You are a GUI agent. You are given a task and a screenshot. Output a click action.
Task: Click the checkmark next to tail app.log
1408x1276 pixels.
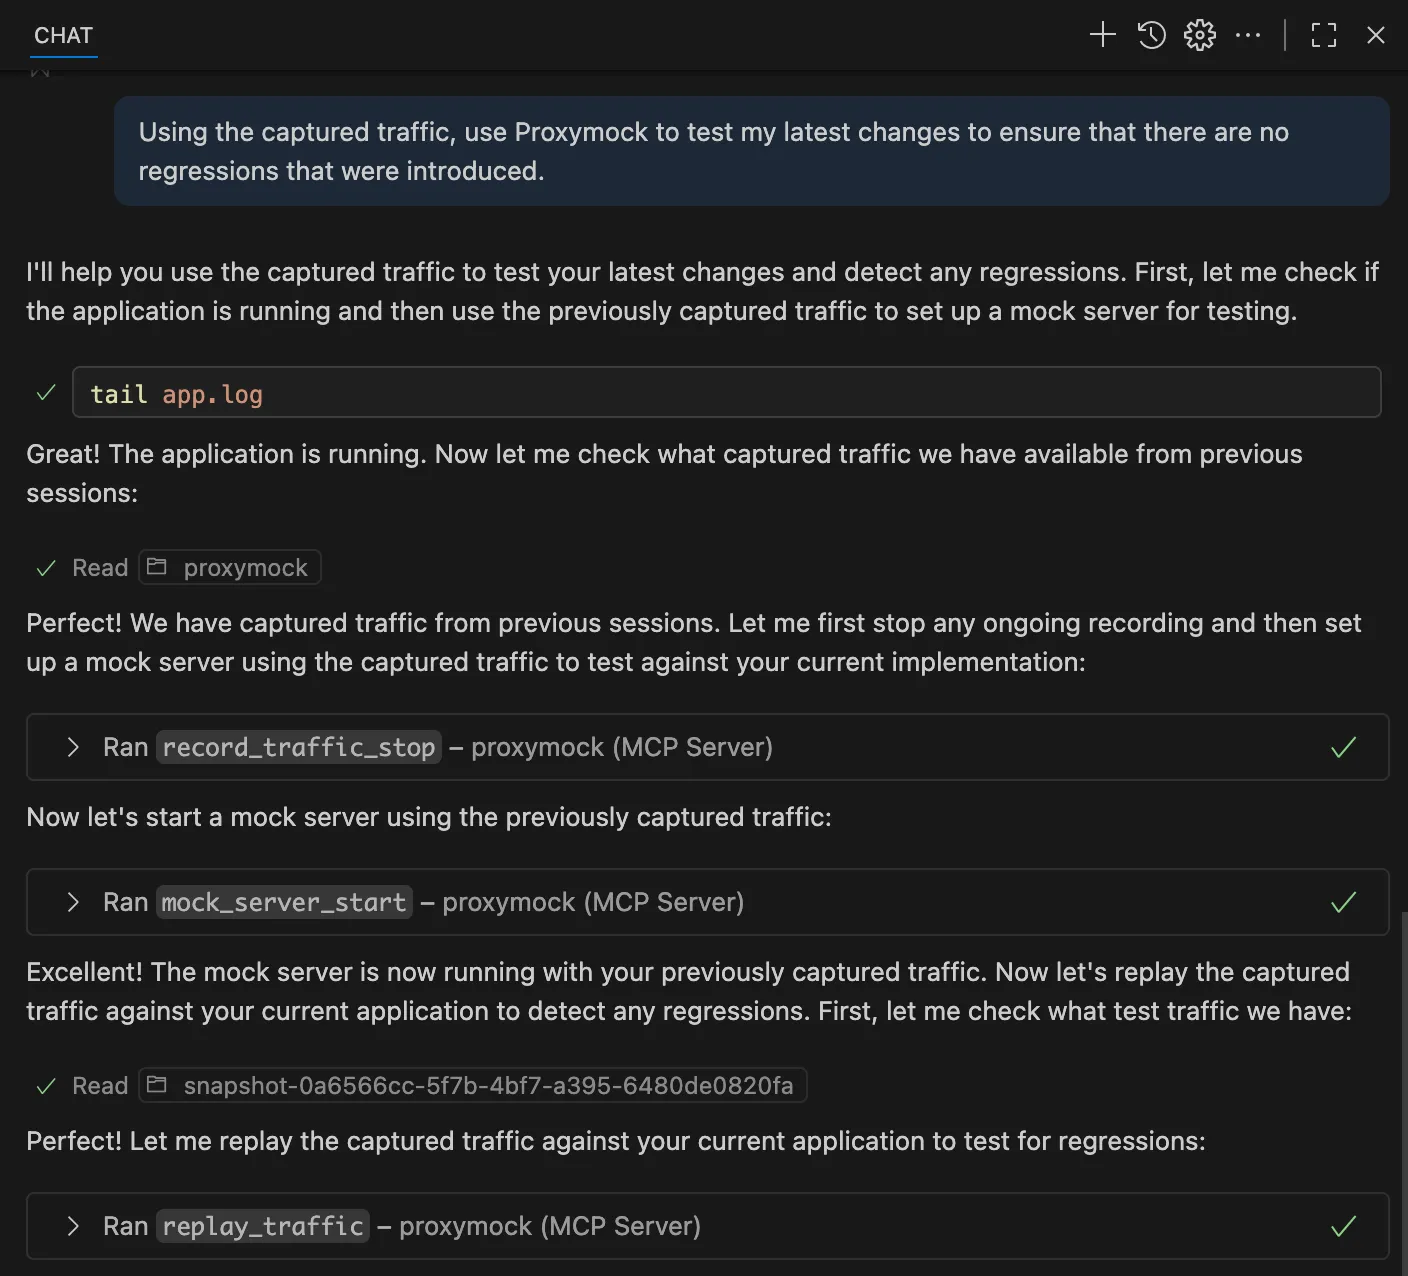pos(45,392)
